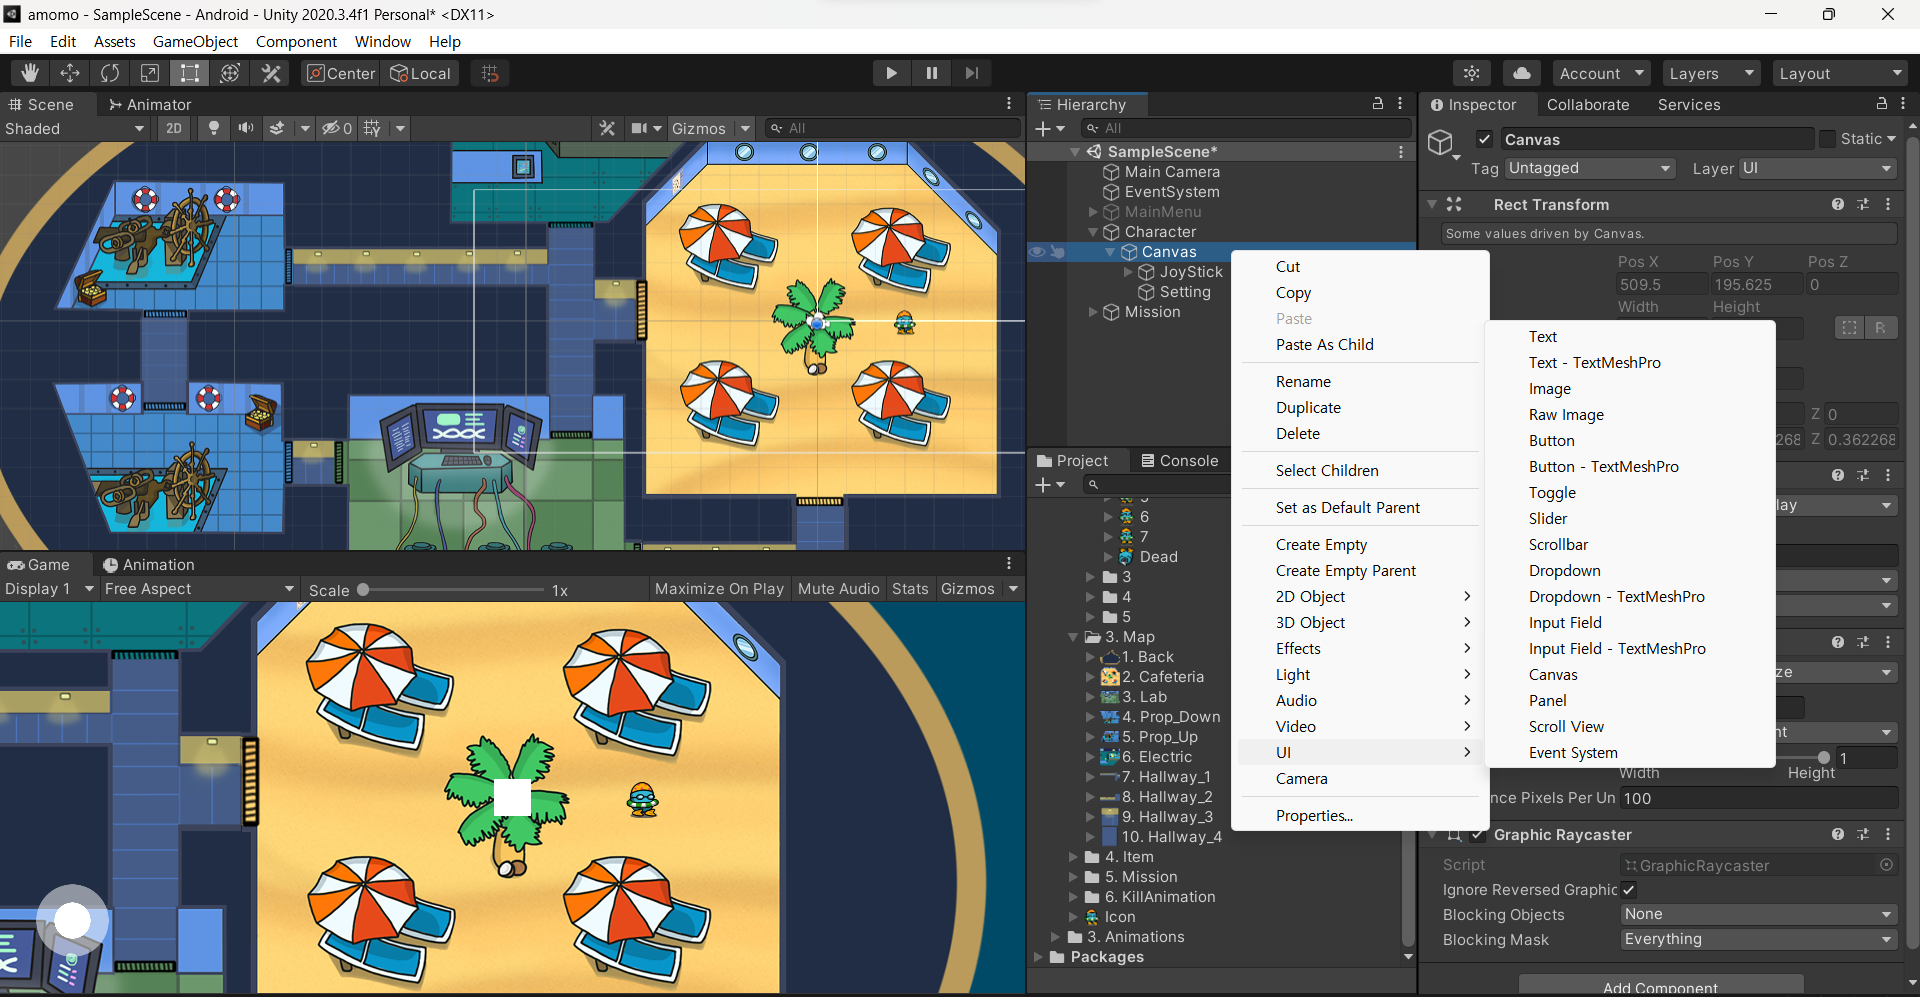Toggle Maximize On Play
1920x997 pixels.
[x=719, y=589]
